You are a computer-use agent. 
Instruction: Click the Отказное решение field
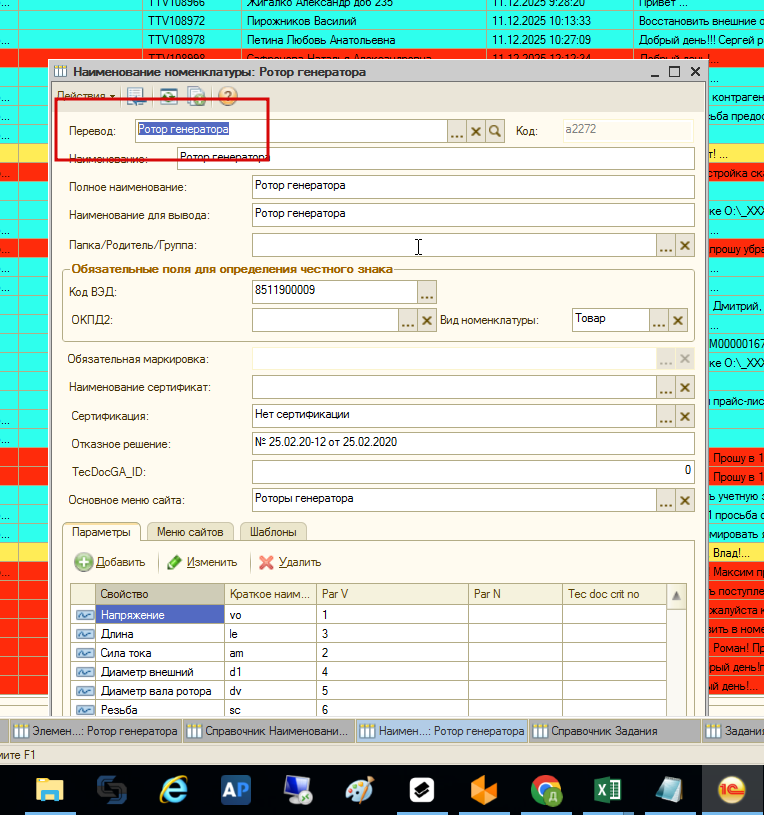(473, 443)
